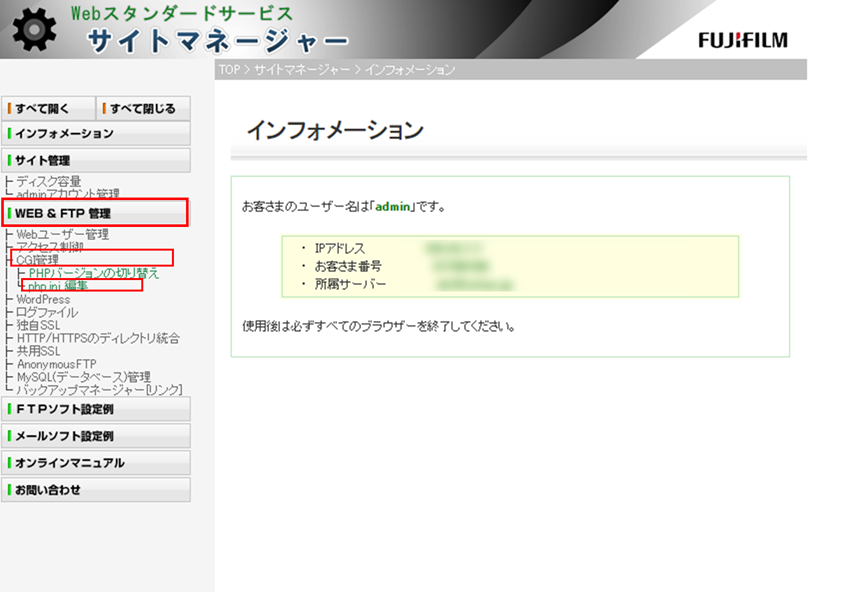865x592 pixels.
Task: Open the php.ini 編集 link
Action: click(x=58, y=286)
